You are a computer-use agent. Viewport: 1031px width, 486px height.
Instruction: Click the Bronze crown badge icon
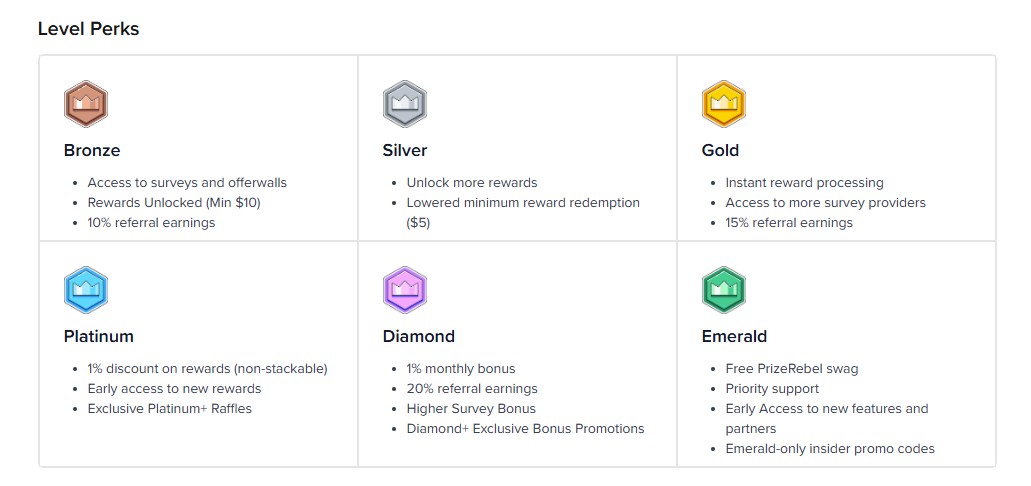point(85,104)
